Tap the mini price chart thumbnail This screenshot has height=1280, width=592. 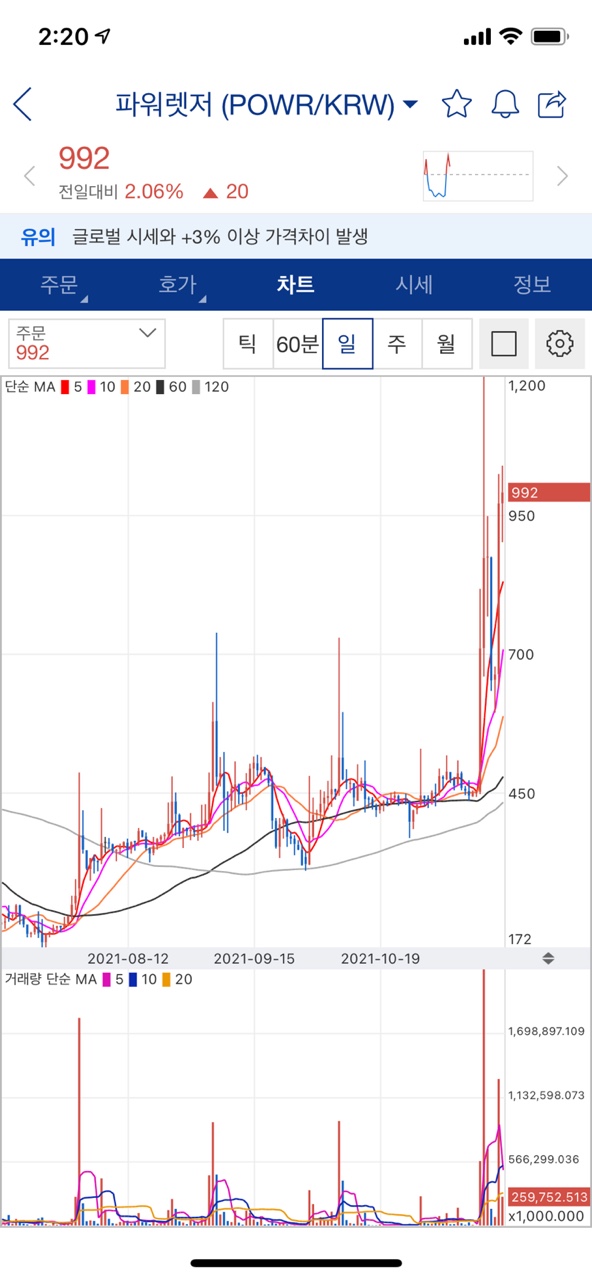478,176
